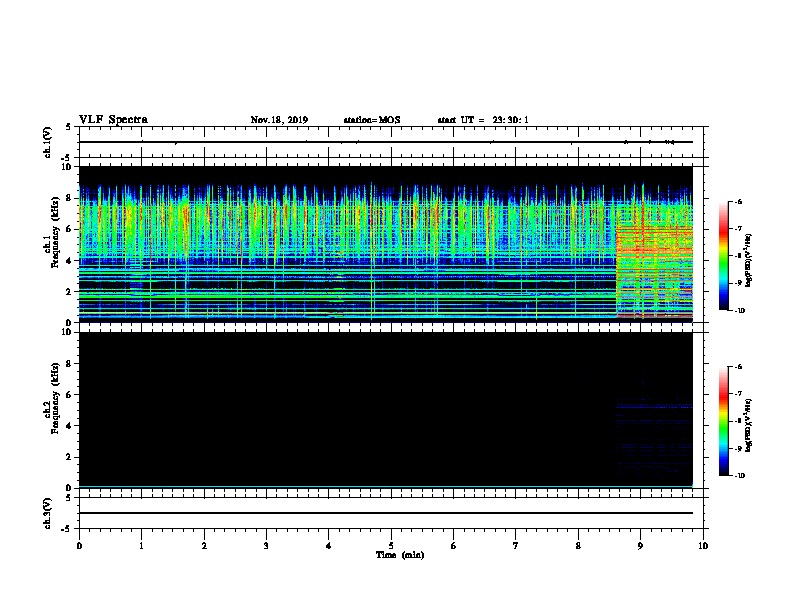Click the "ch.1(V)" axis label

click(48, 142)
